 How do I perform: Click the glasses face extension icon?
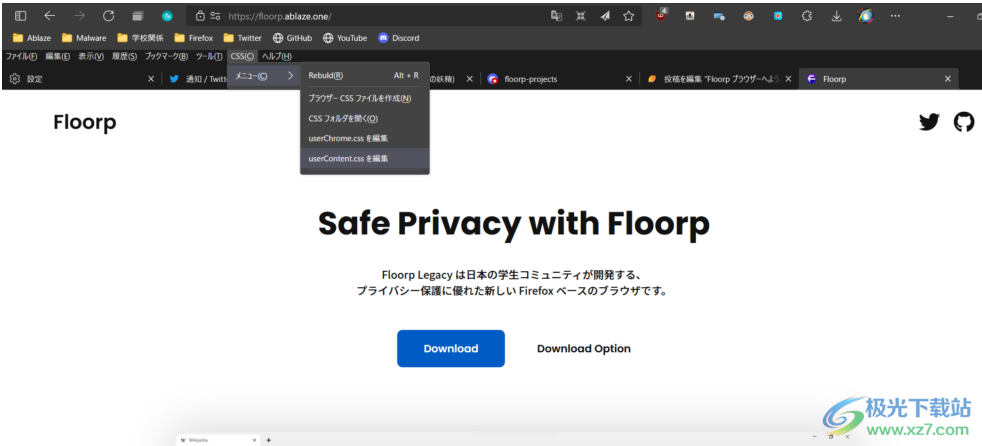(x=748, y=16)
